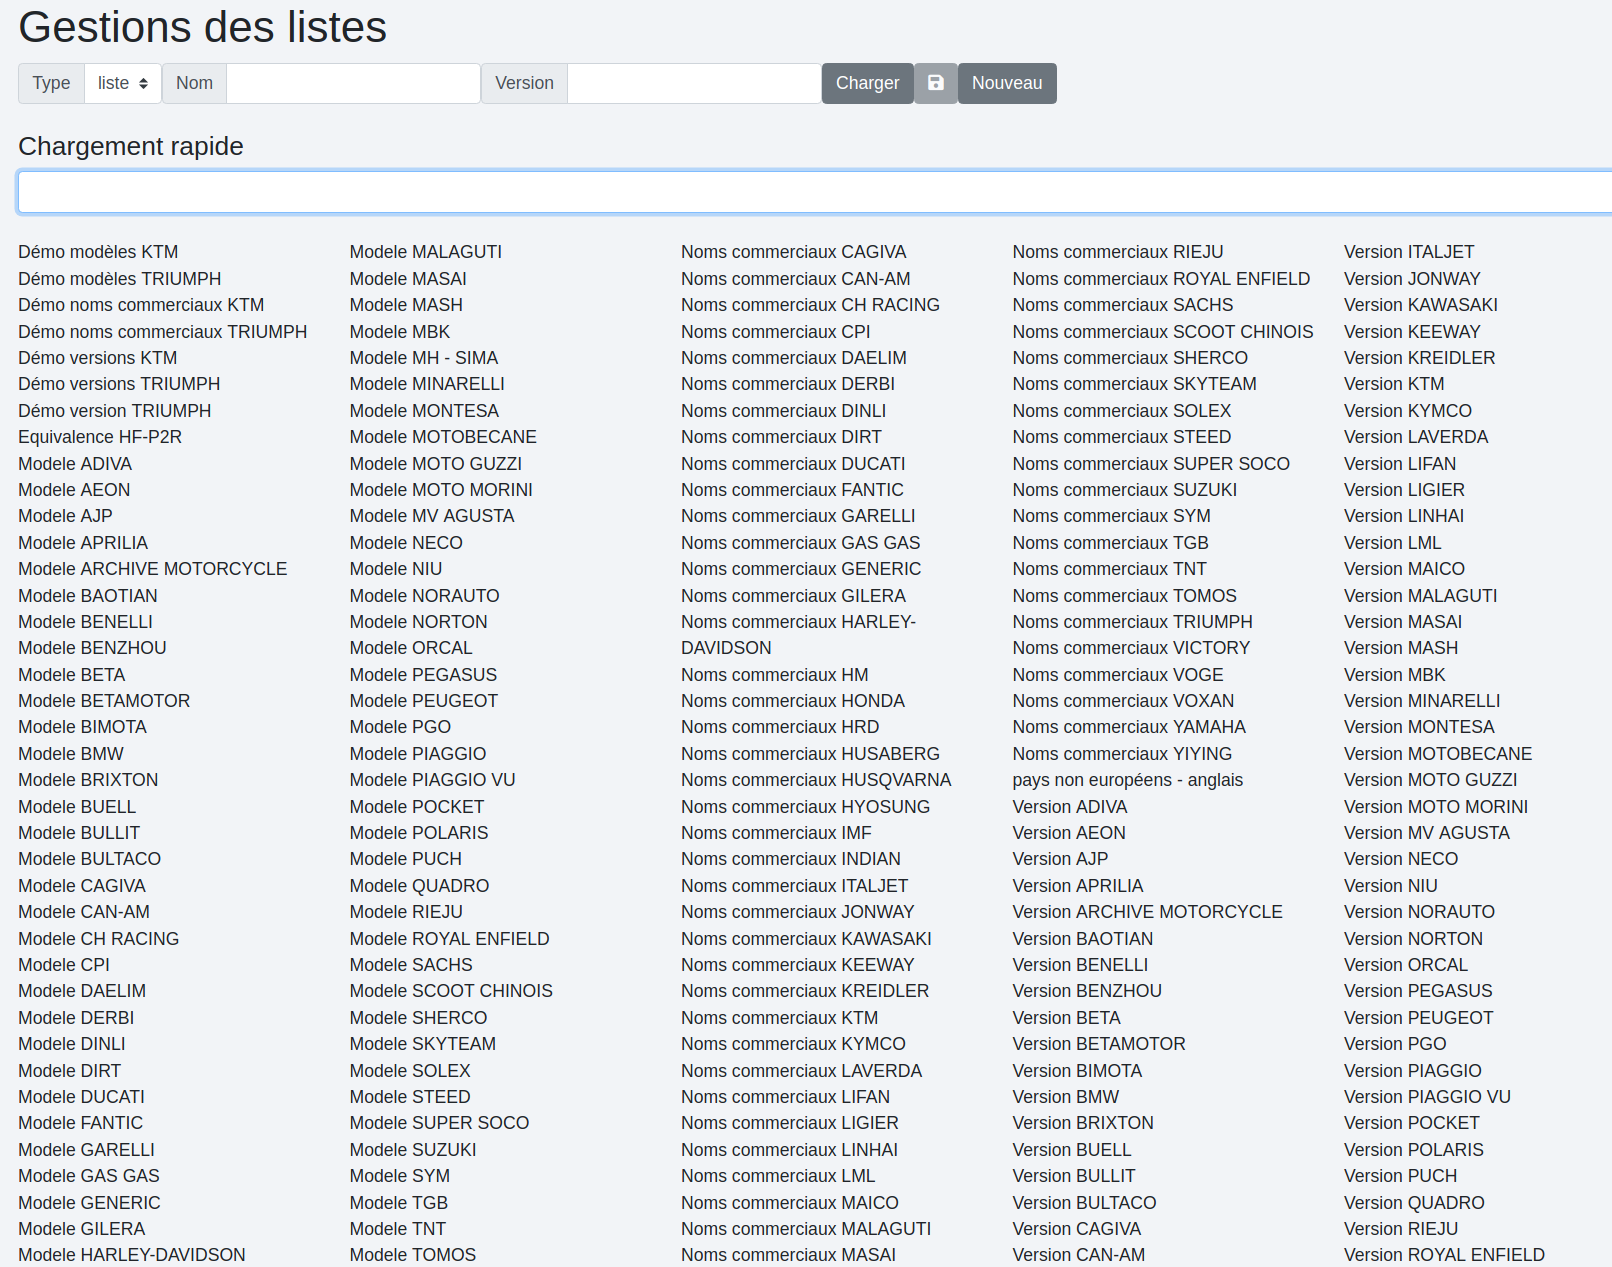Open pays non européens - anglais list
Viewport: 1612px width, 1267px height.
pos(1127,780)
